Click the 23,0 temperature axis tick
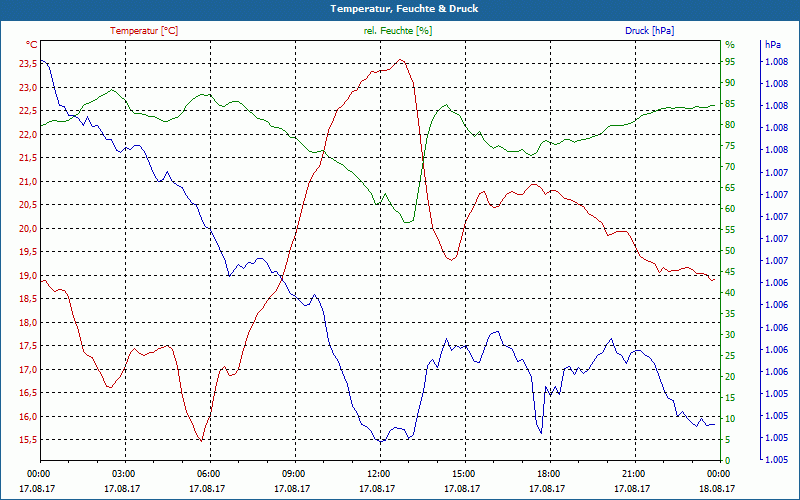 28,87
